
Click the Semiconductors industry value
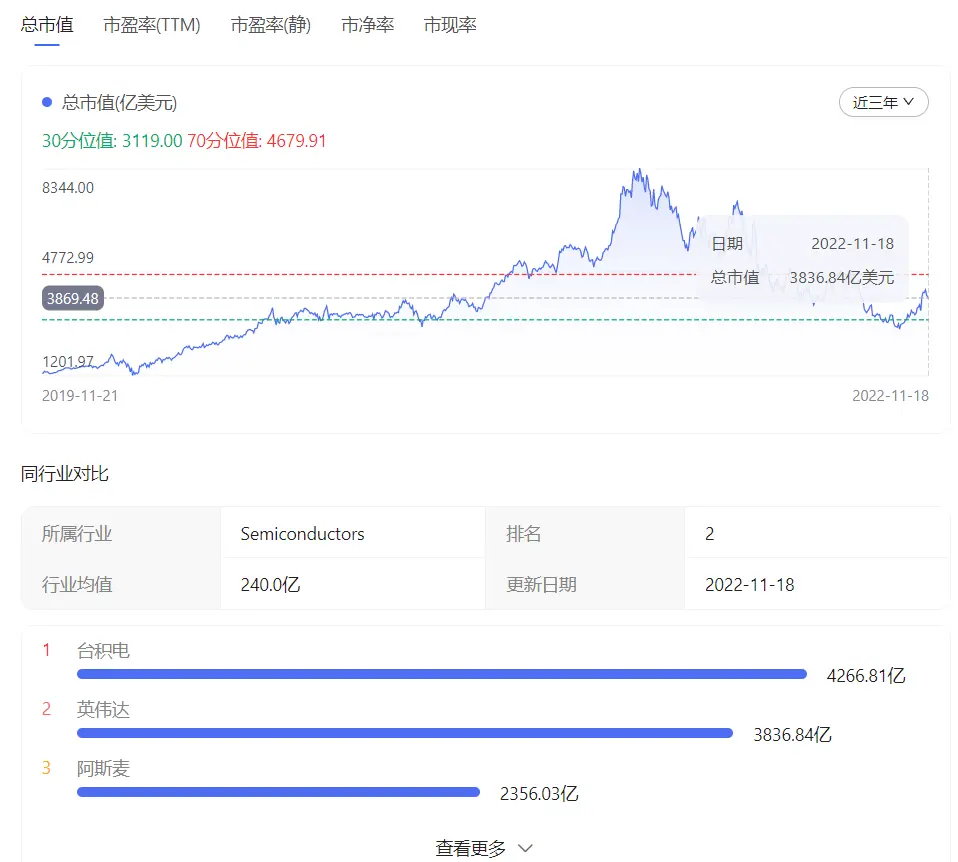click(302, 534)
